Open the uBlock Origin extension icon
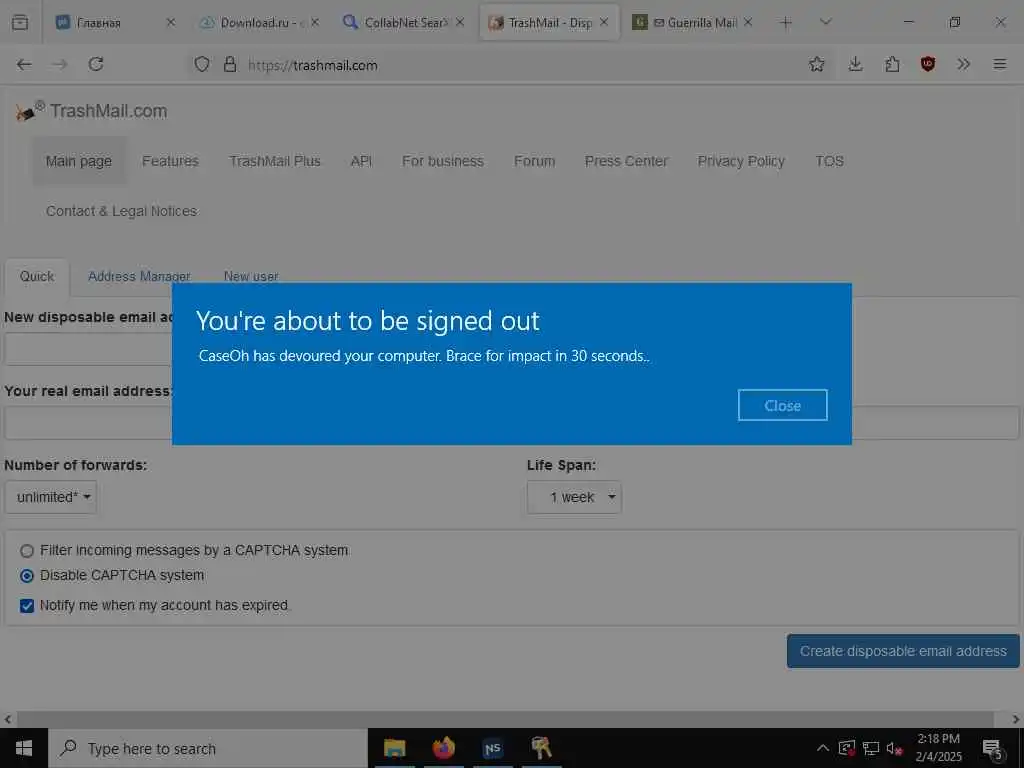The width and height of the screenshot is (1024, 768). tap(928, 64)
